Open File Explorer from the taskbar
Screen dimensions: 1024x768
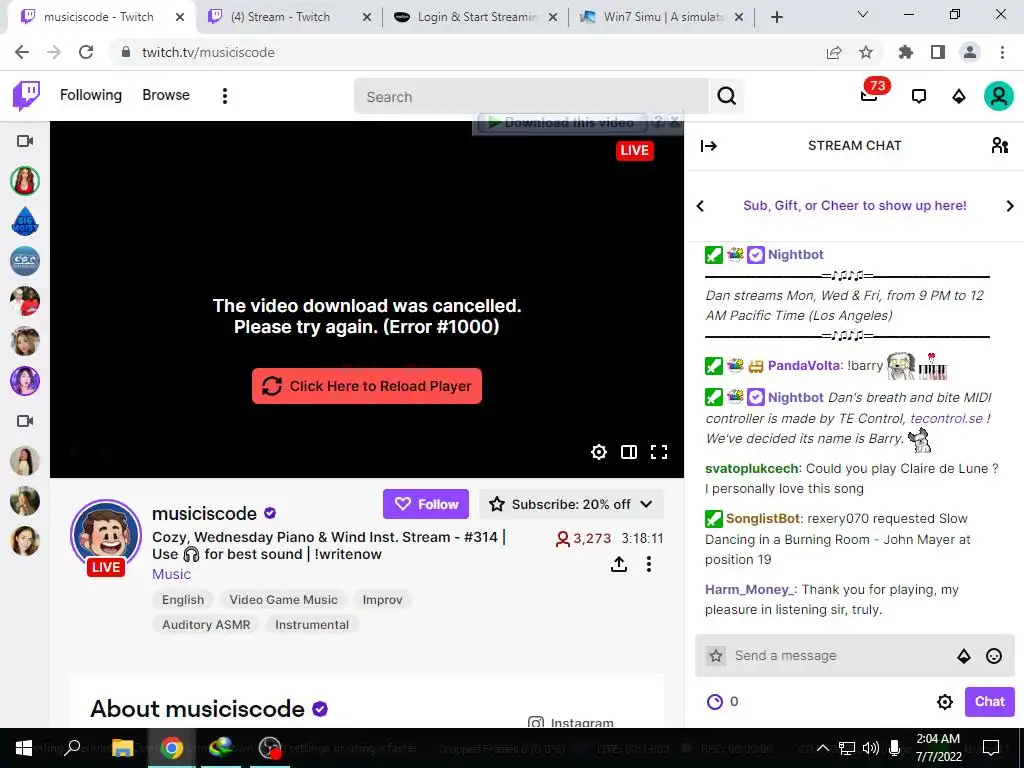point(122,748)
